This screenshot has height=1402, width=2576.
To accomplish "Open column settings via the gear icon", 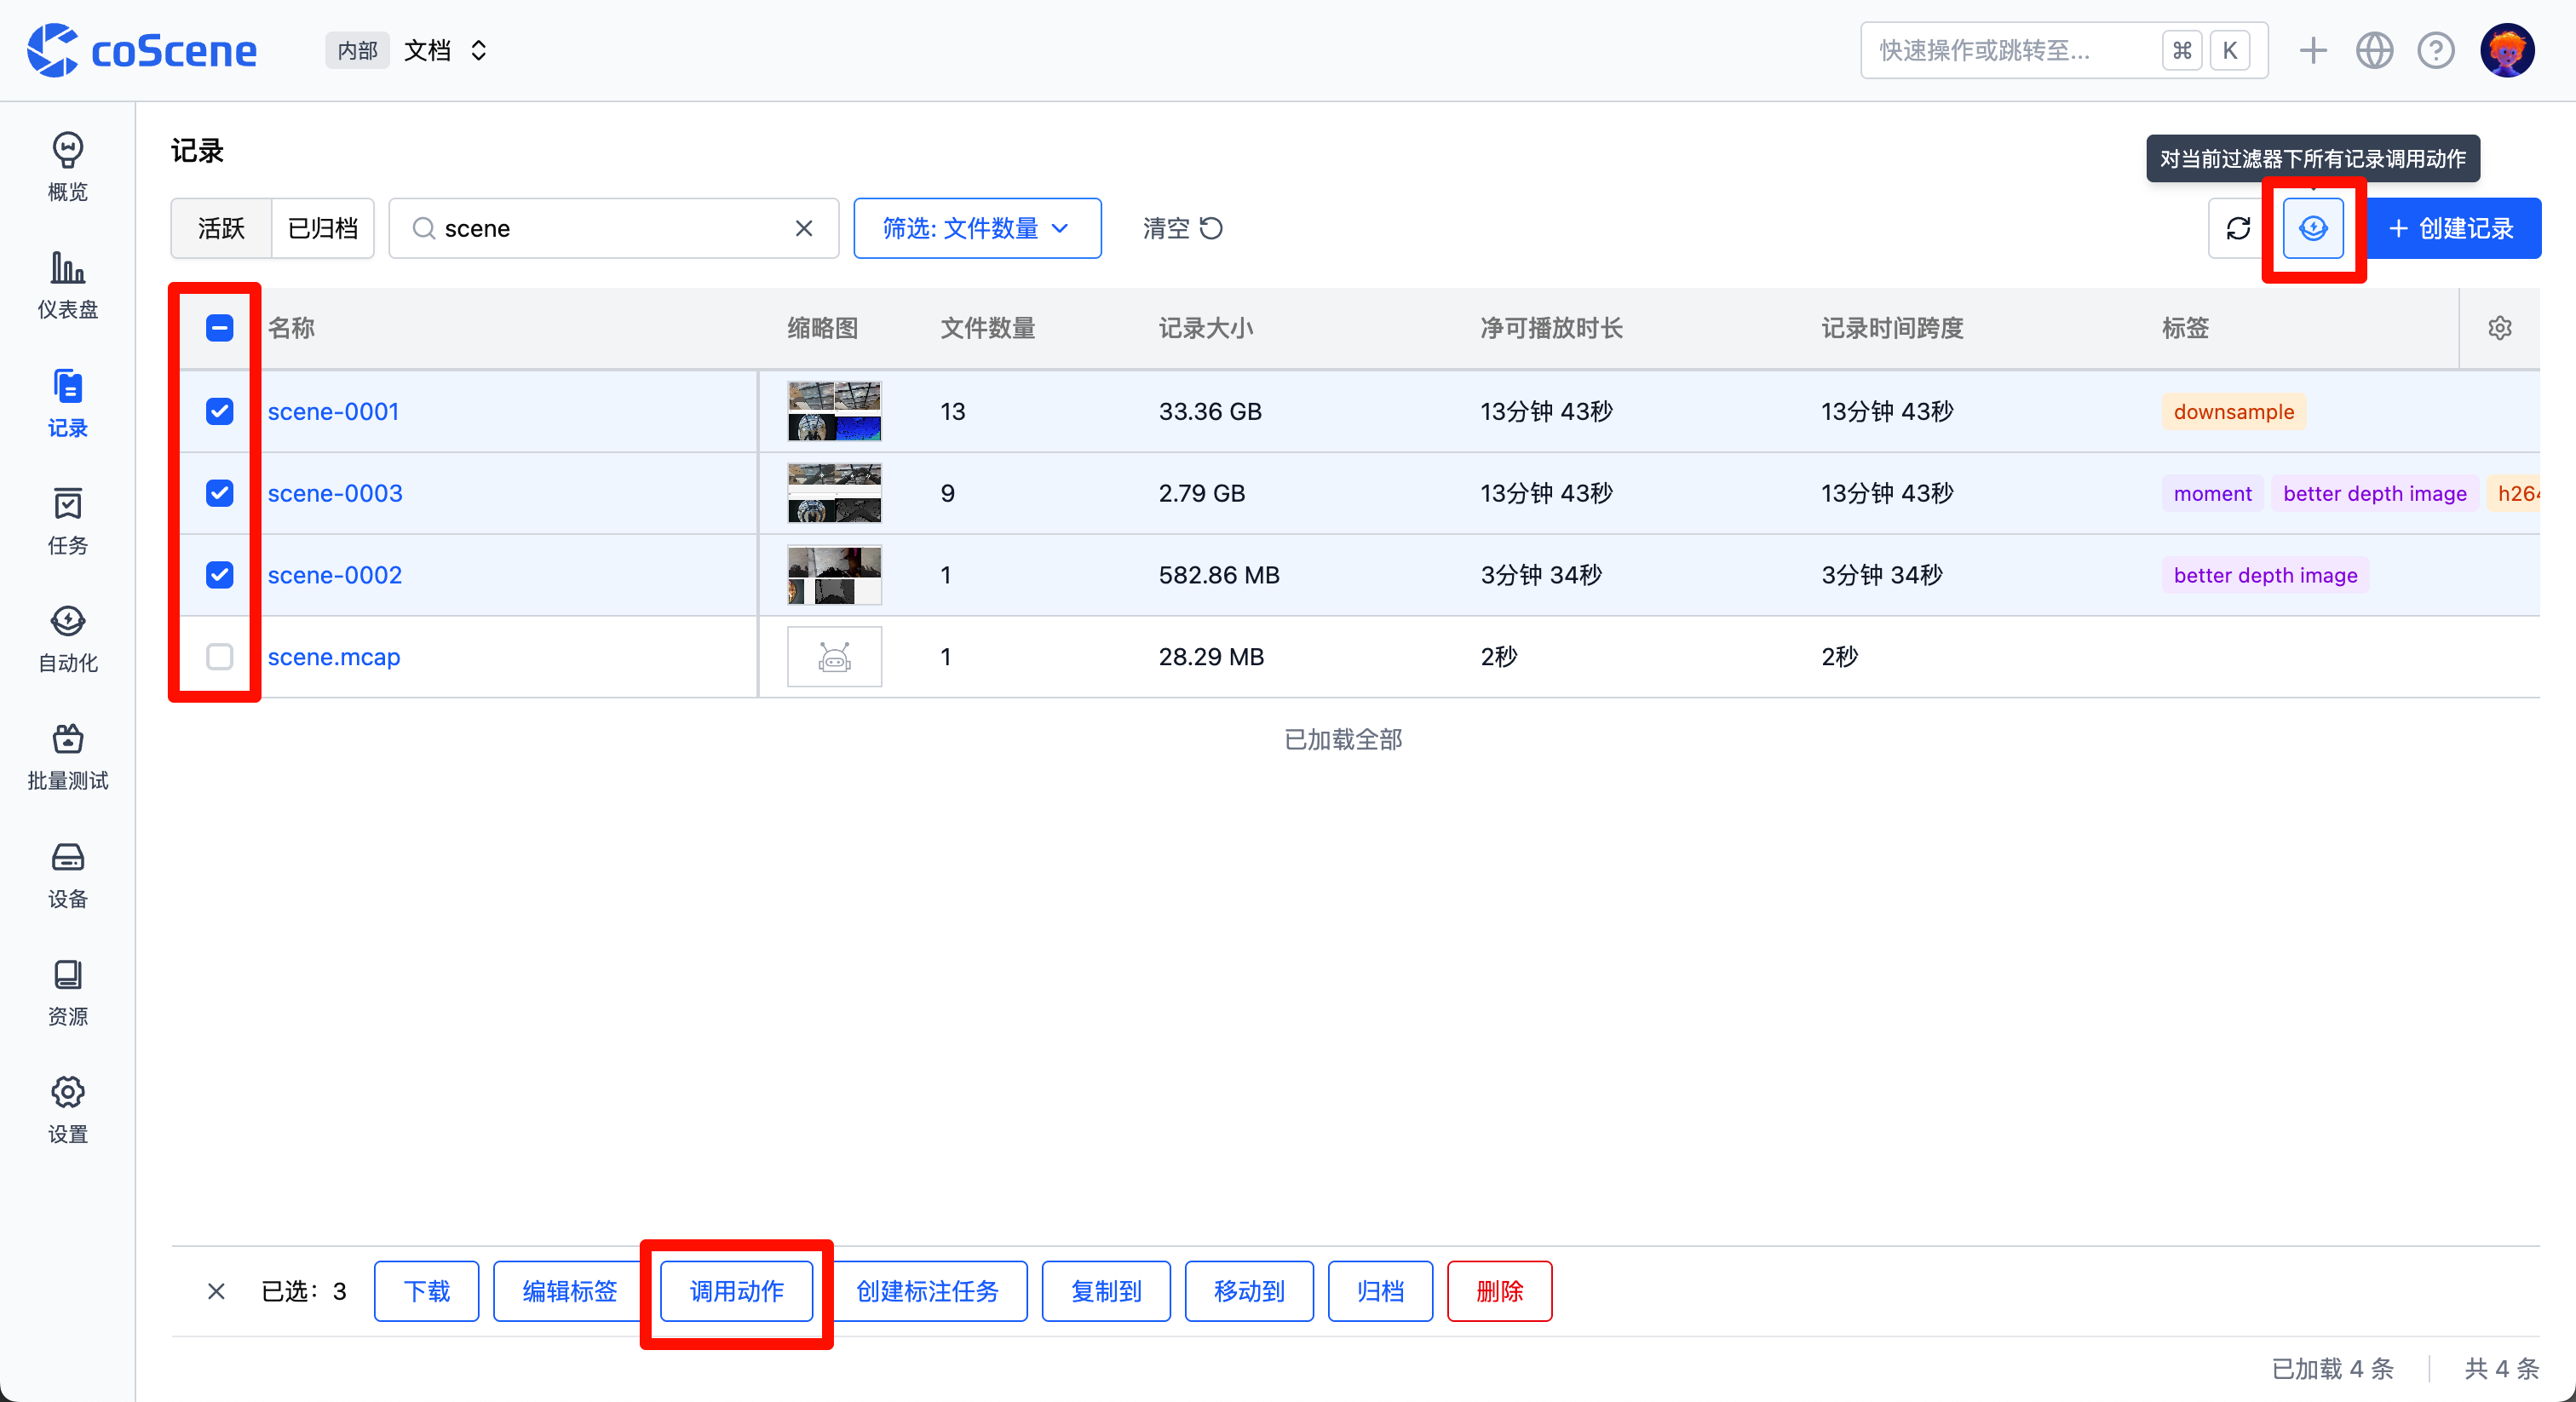I will click(x=2499, y=327).
